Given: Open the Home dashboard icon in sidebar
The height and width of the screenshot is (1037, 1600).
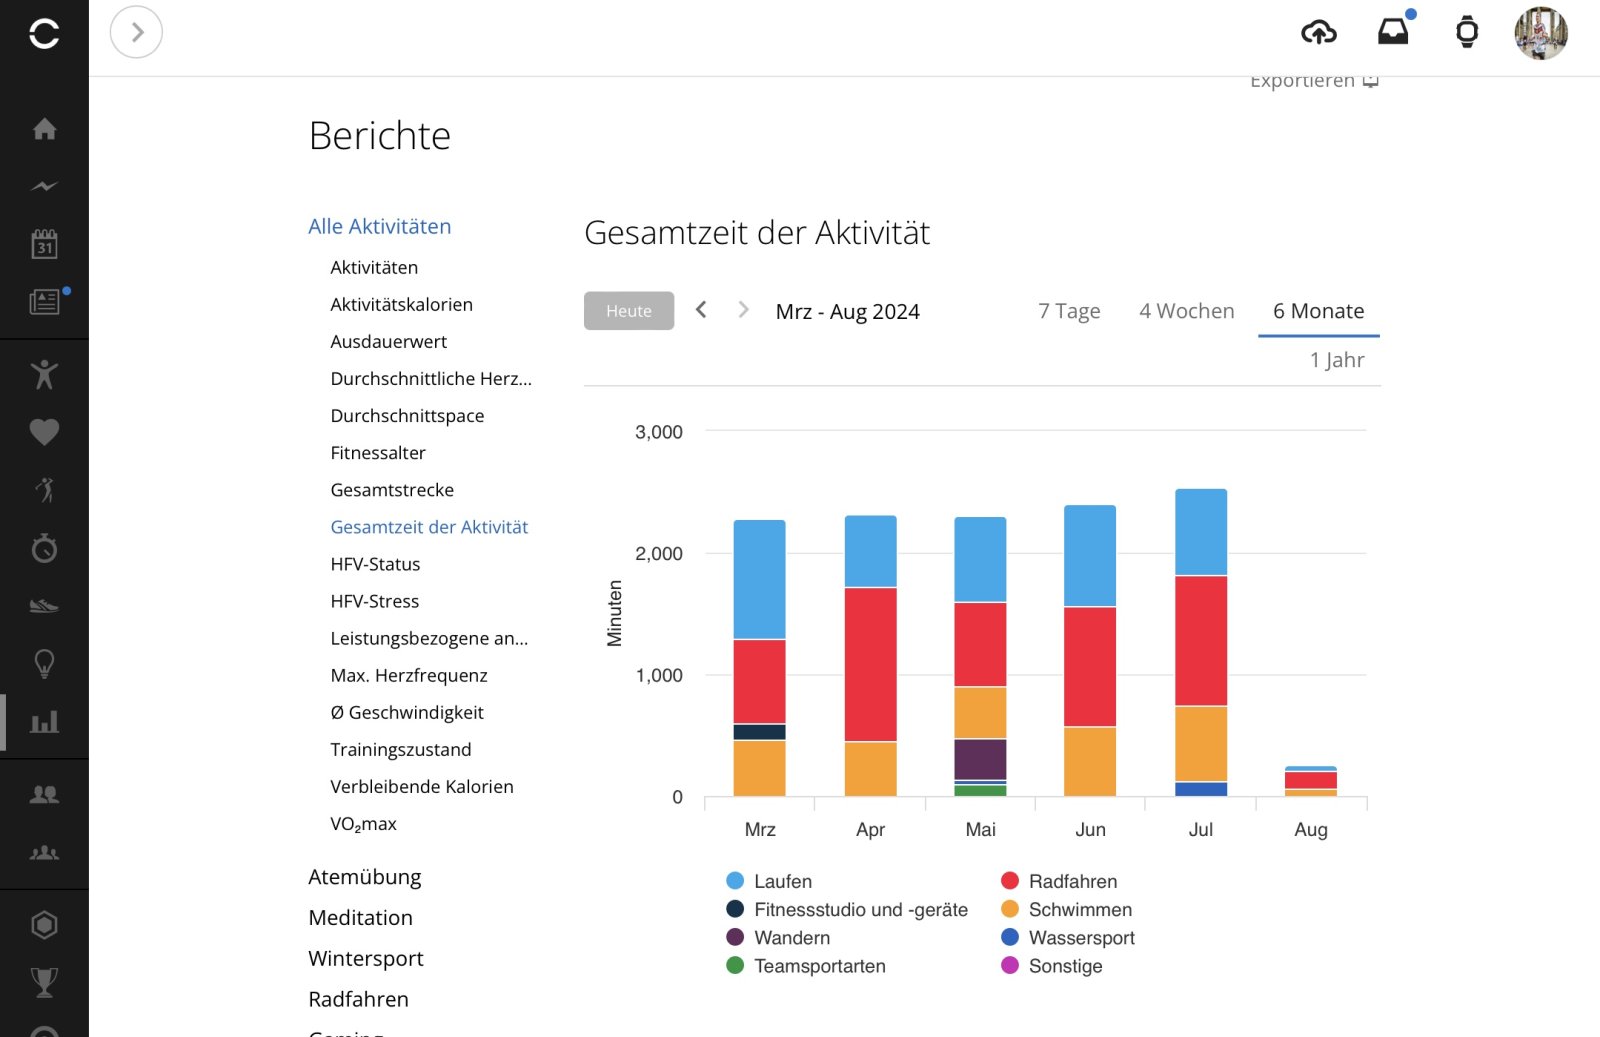Looking at the screenshot, I should (x=44, y=129).
